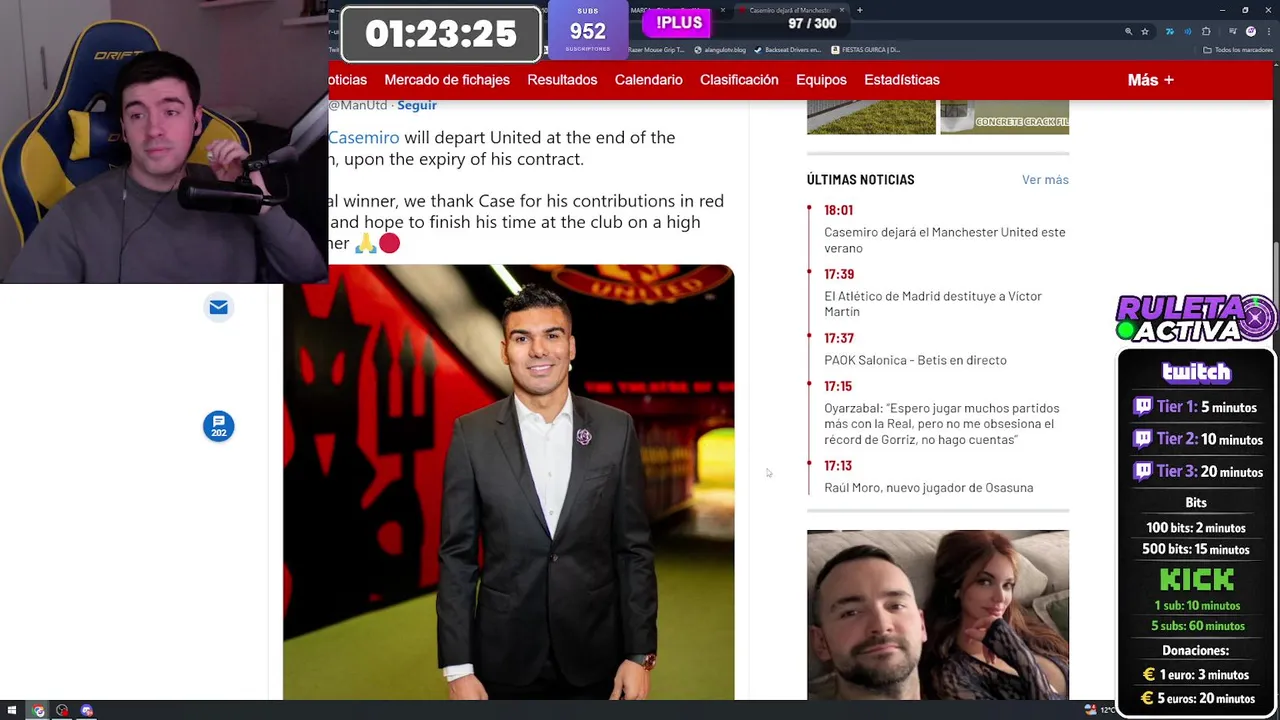1280x720 pixels.
Task: Click the zoom magnifier icon in address bar
Action: [x=1129, y=32]
